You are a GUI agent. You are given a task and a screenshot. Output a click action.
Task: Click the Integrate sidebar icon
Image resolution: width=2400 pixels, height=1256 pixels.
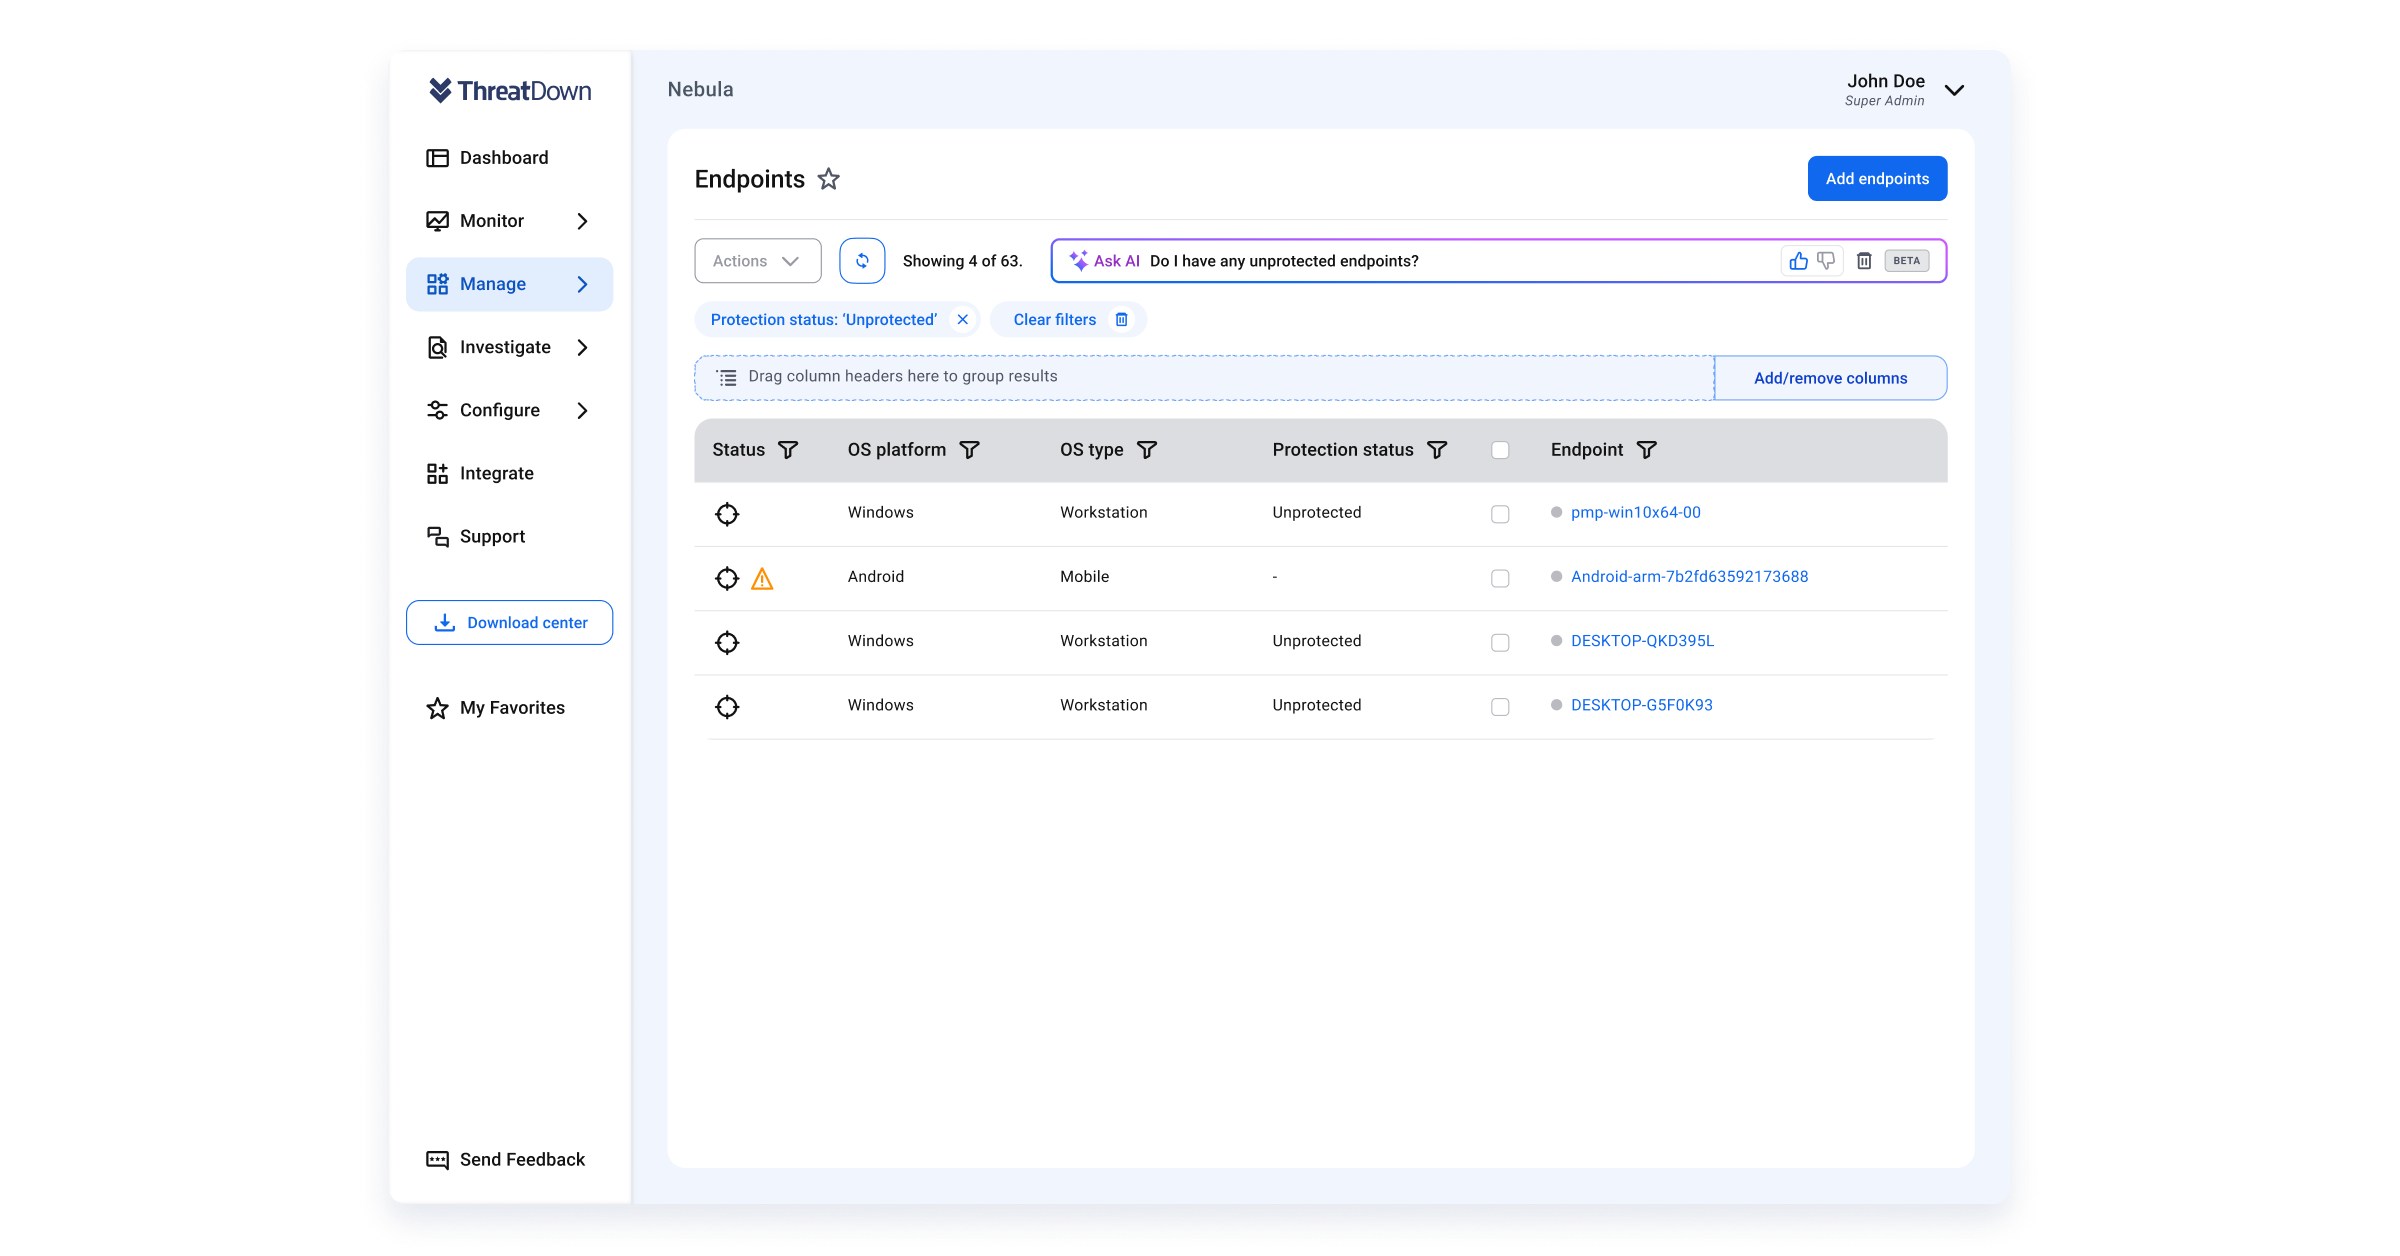pos(437,474)
